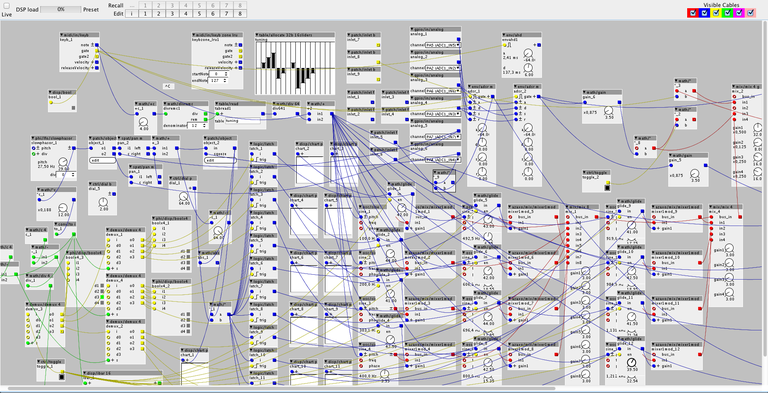768x393 pixels.
Task: Click the Edit preset i button
Action: click(x=131, y=14)
